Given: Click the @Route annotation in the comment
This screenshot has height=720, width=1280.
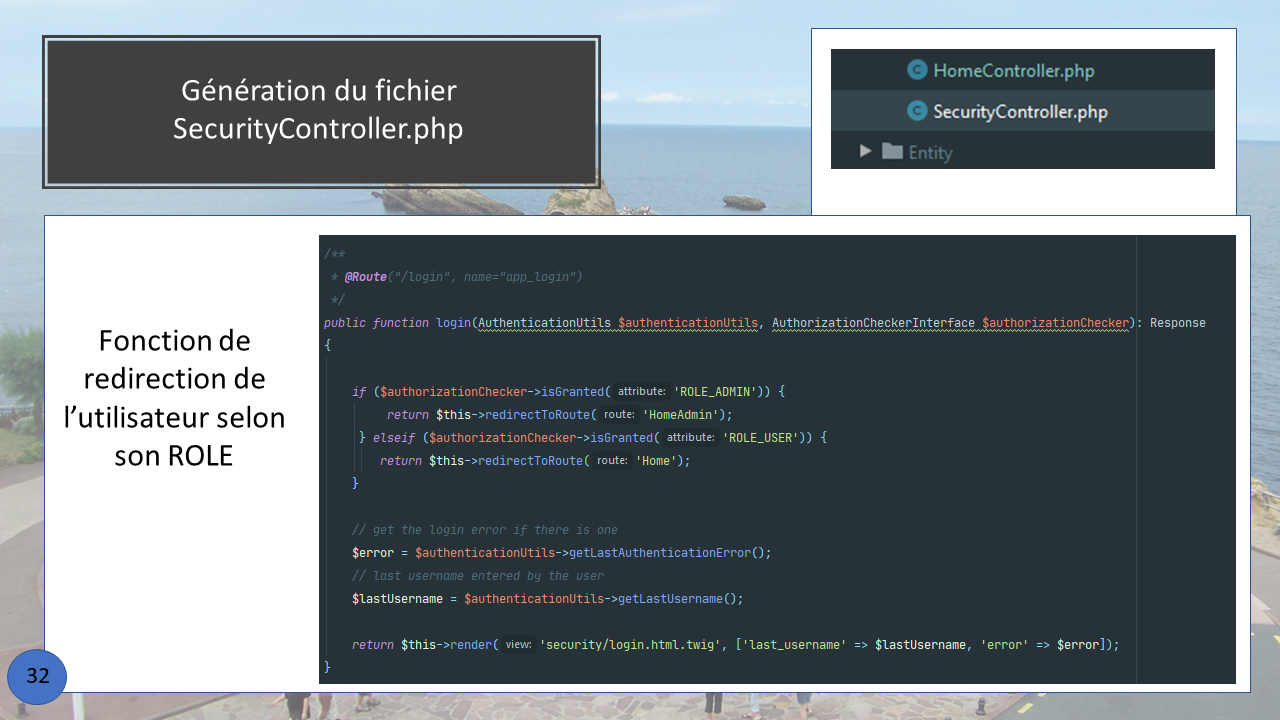Looking at the screenshot, I should point(365,277).
